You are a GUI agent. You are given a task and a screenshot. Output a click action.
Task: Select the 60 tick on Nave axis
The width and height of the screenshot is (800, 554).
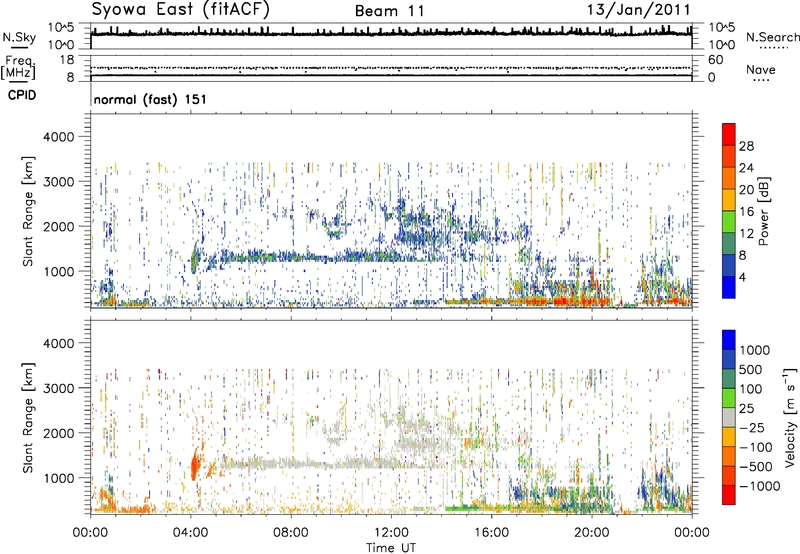coord(716,60)
